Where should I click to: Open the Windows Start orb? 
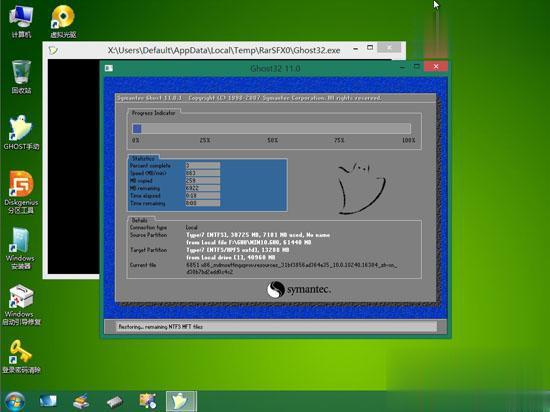pyautogui.click(x=14, y=401)
